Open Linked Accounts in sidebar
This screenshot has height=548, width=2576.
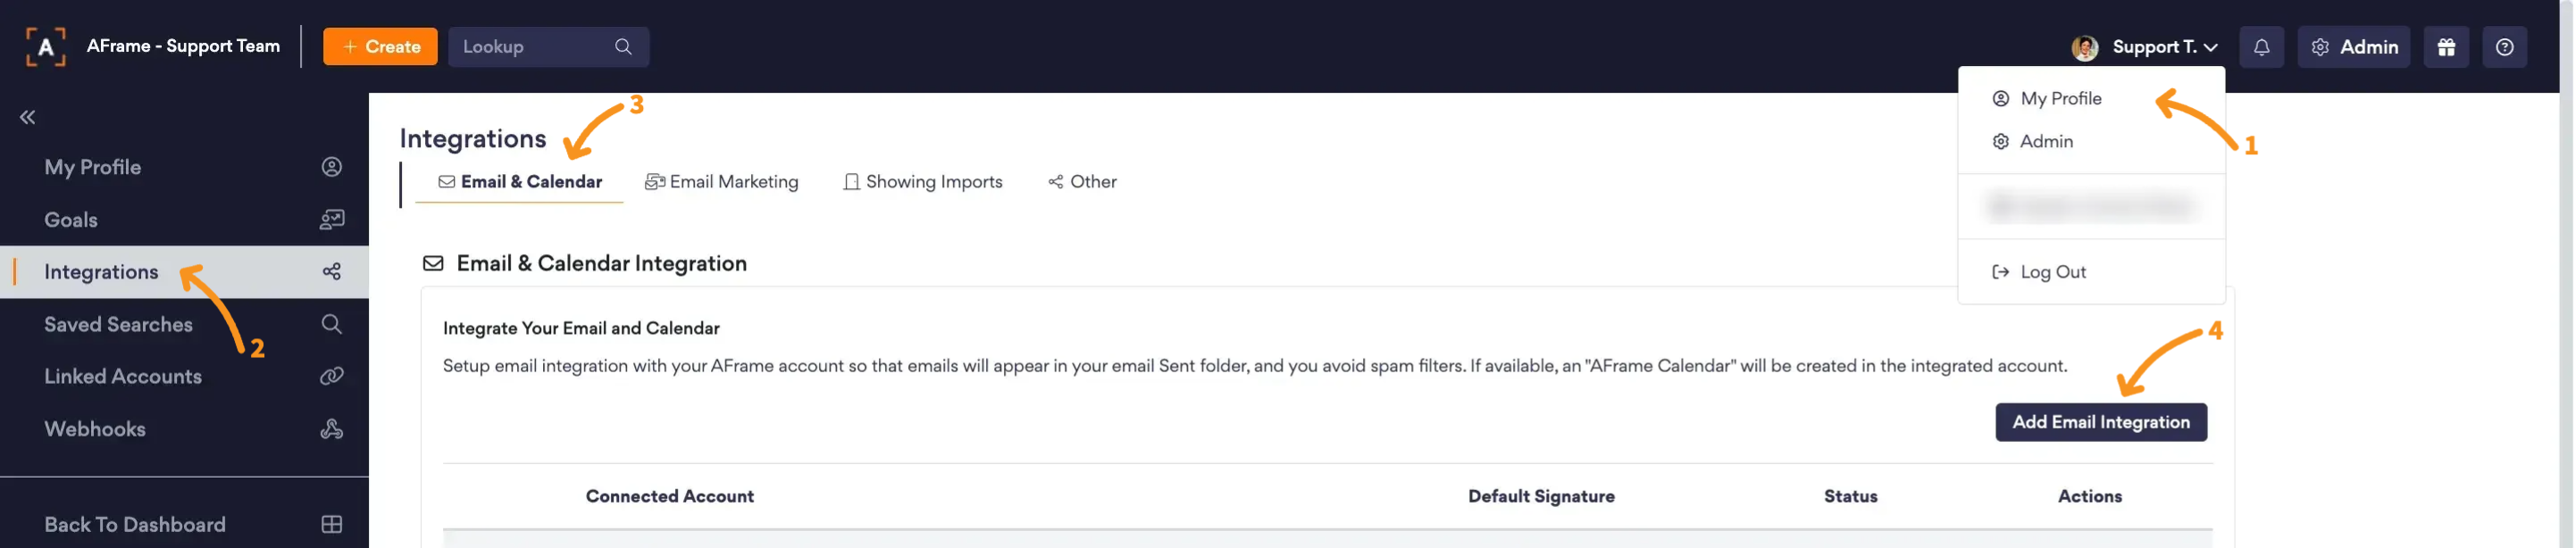click(184, 376)
